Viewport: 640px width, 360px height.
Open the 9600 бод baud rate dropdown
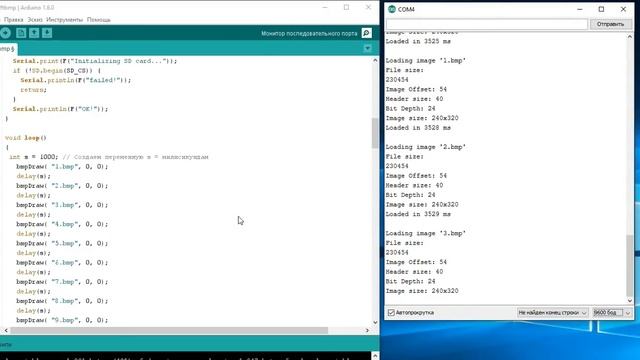tap(612, 313)
